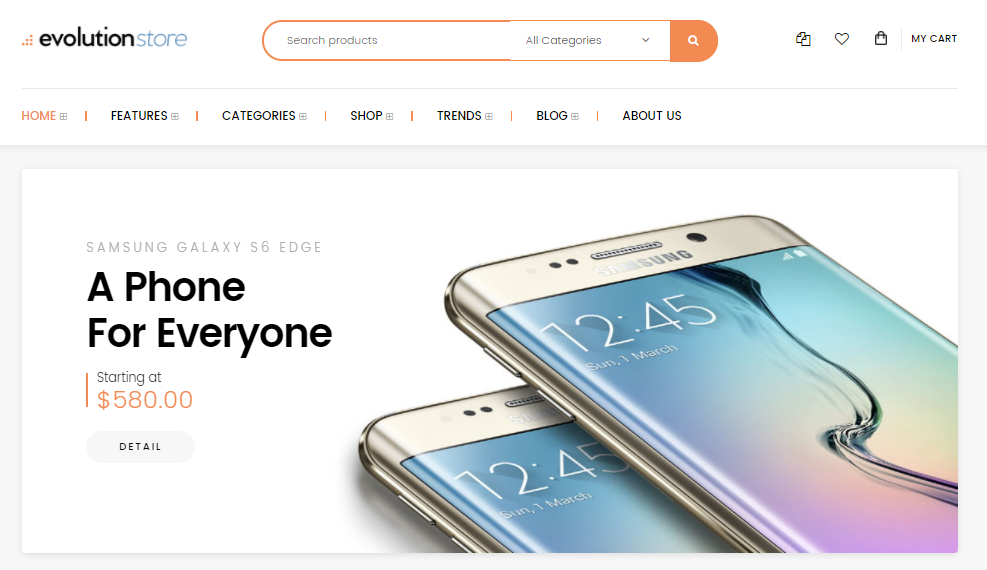Click the DETAIL button
The height and width of the screenshot is (570, 987).
140,447
